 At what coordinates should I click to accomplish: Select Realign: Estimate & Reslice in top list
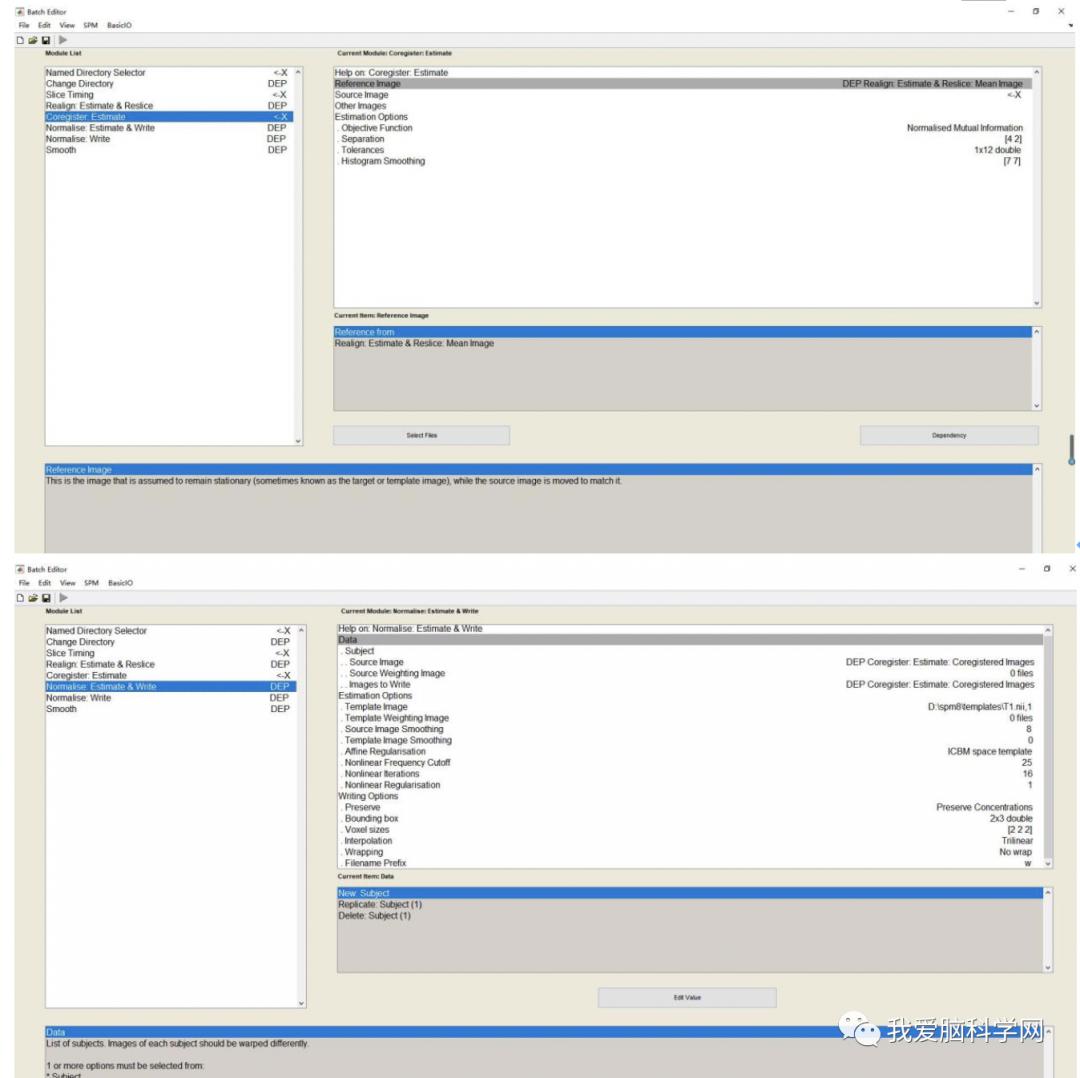pyautogui.click(x=169, y=105)
